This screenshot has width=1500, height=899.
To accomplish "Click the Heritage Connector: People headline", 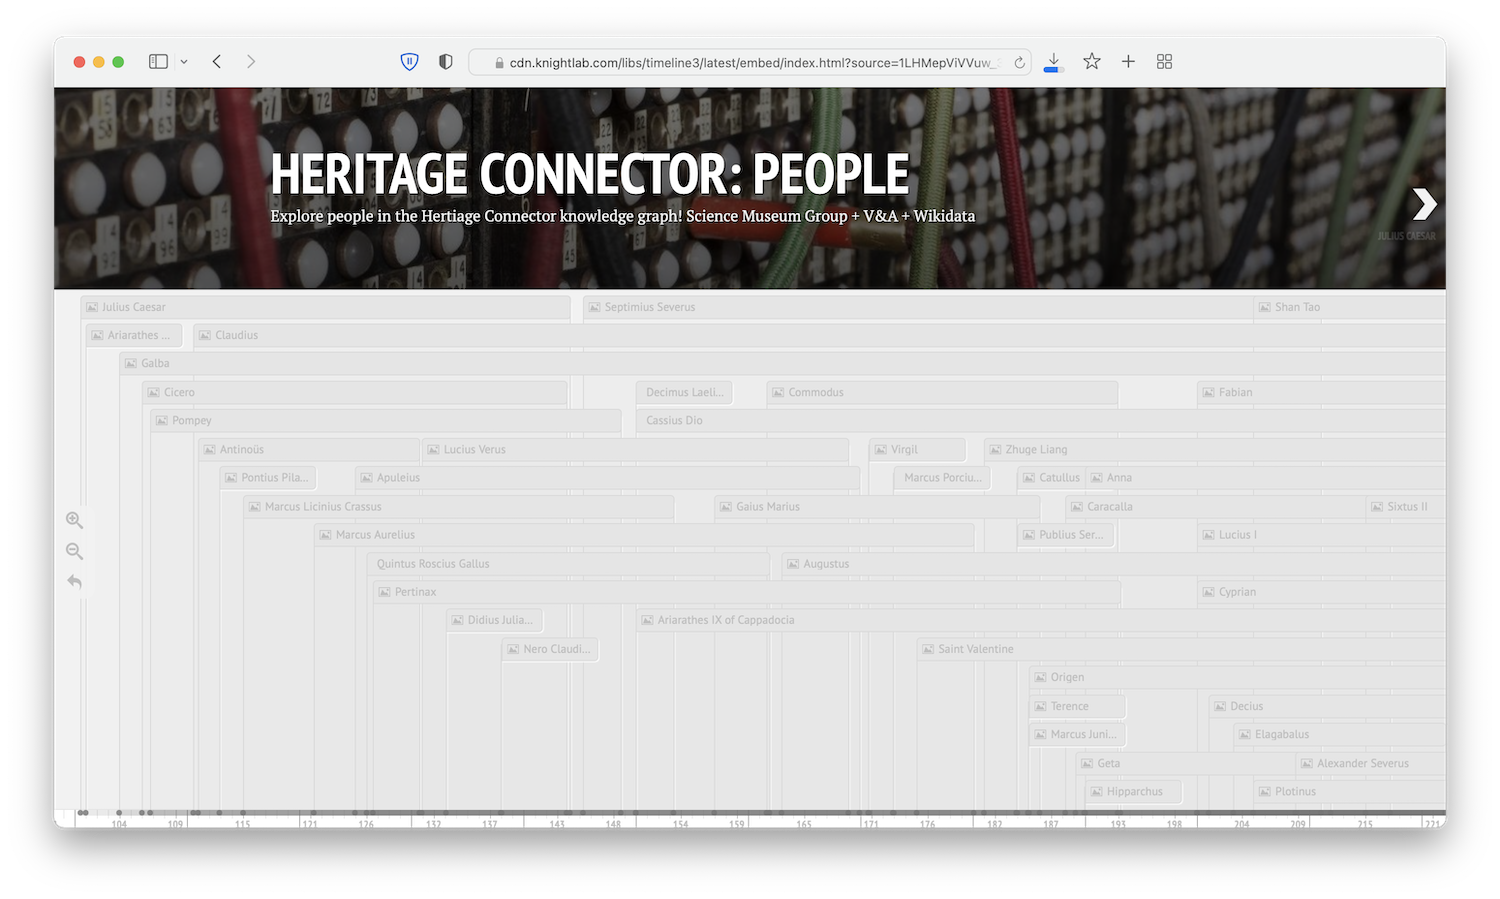I will click(x=590, y=174).
